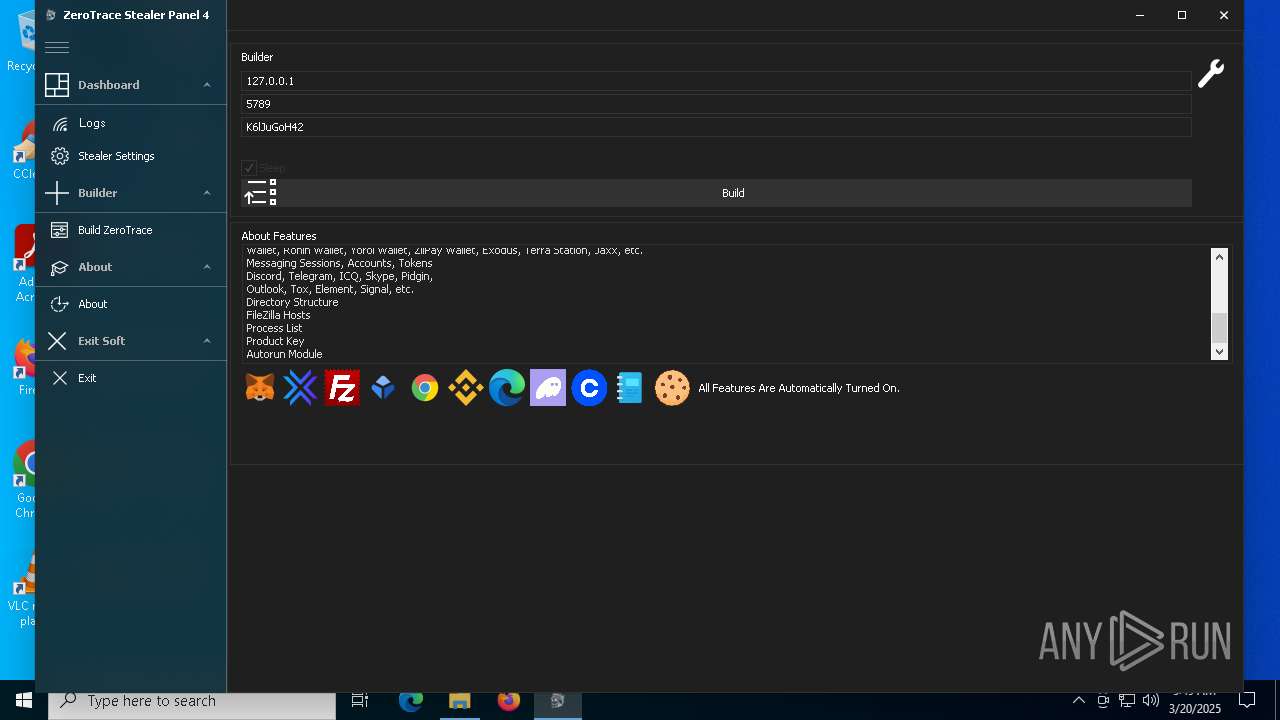Click the About graduation cap icon

tap(59, 267)
